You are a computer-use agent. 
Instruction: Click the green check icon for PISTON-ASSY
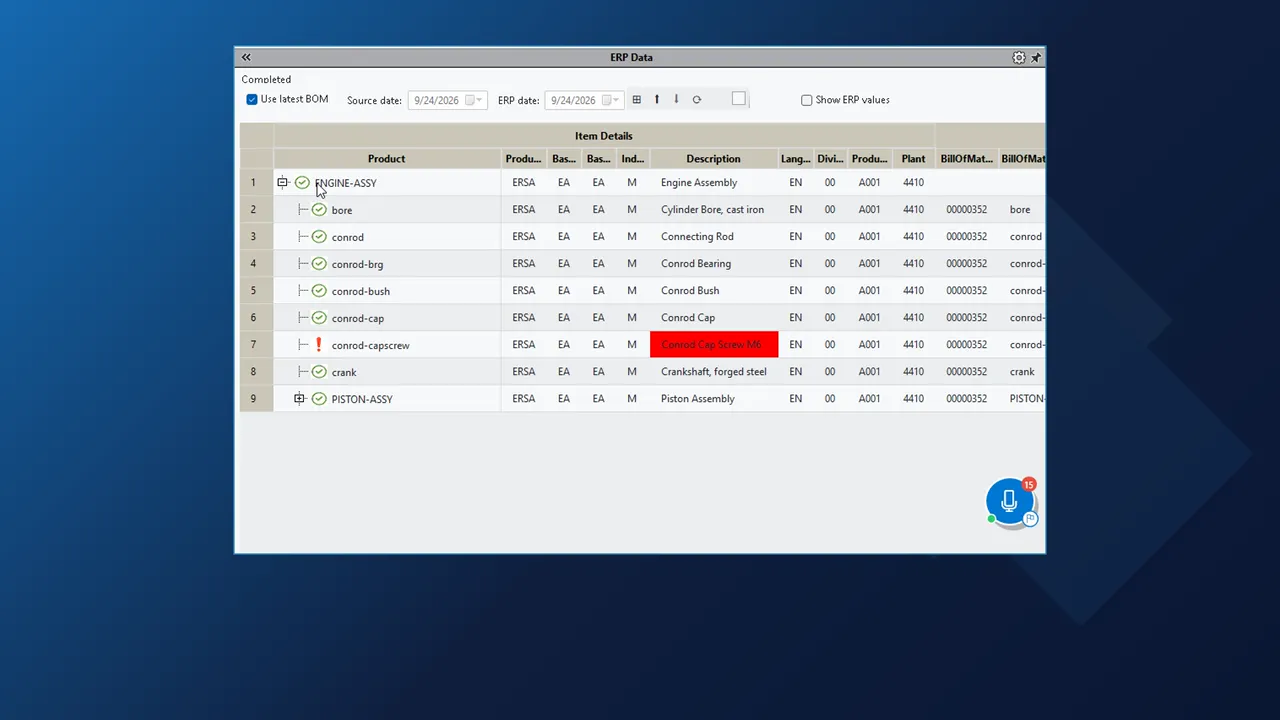(319, 399)
